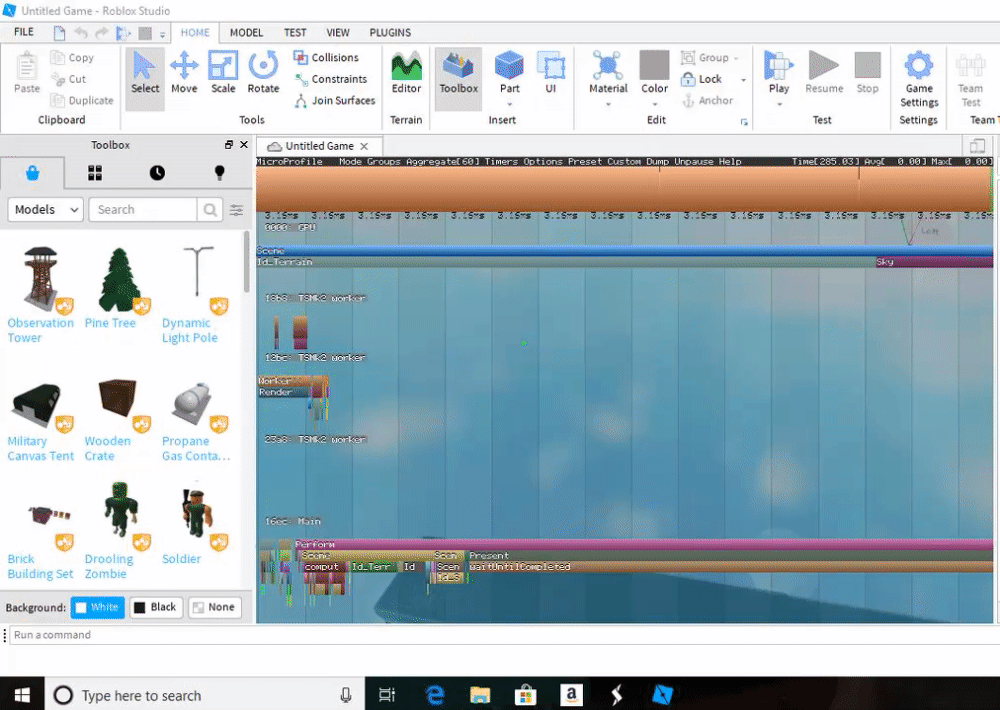Choose the Rotate tool
This screenshot has width=1000, height=710.
tap(263, 73)
